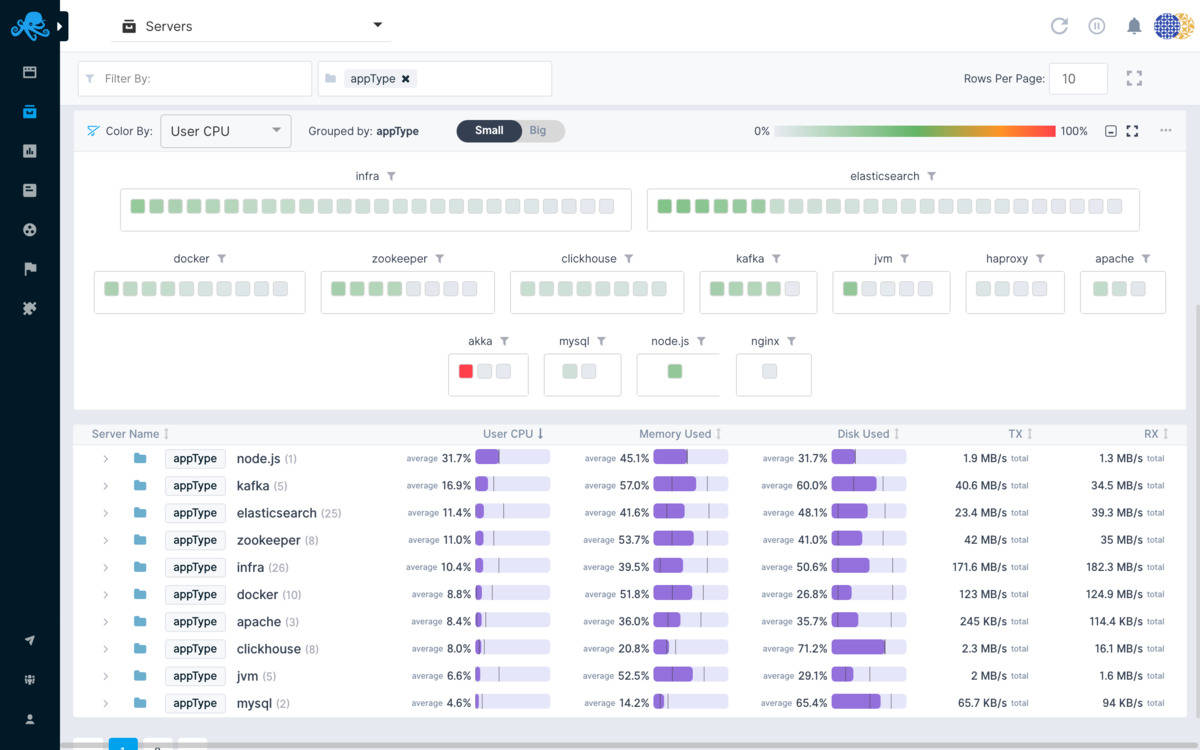This screenshot has width=1200, height=750.
Task: Open the more options ellipsis menu
Action: [x=1165, y=130]
